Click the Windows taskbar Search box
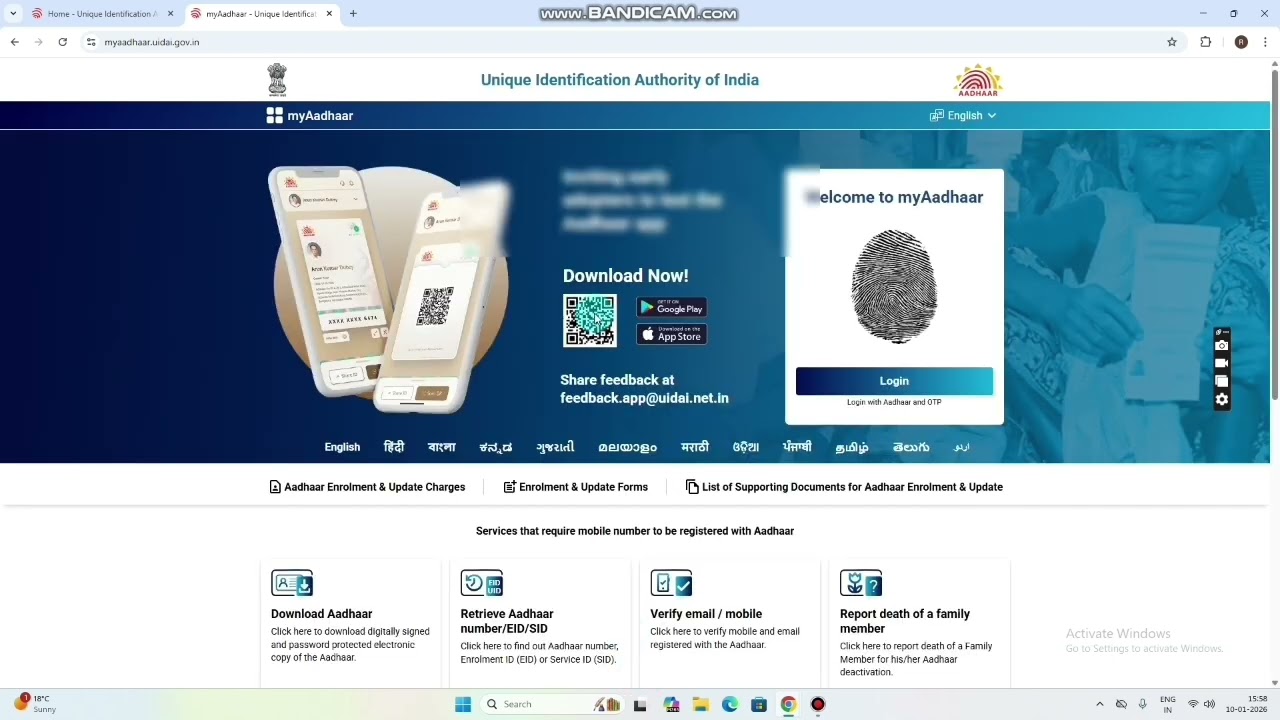The height and width of the screenshot is (720, 1280). point(551,704)
